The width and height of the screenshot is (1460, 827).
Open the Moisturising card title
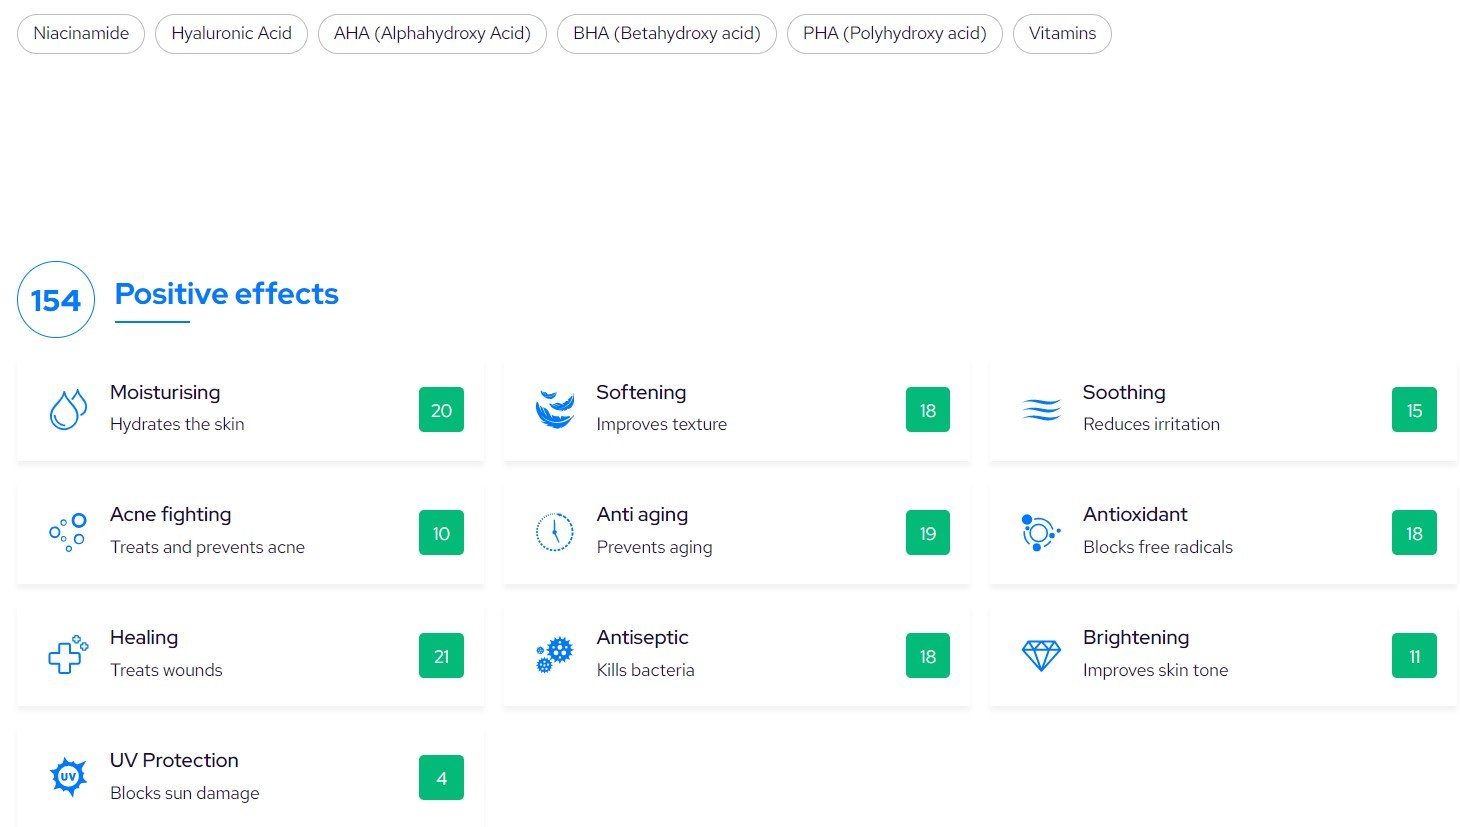(x=165, y=393)
